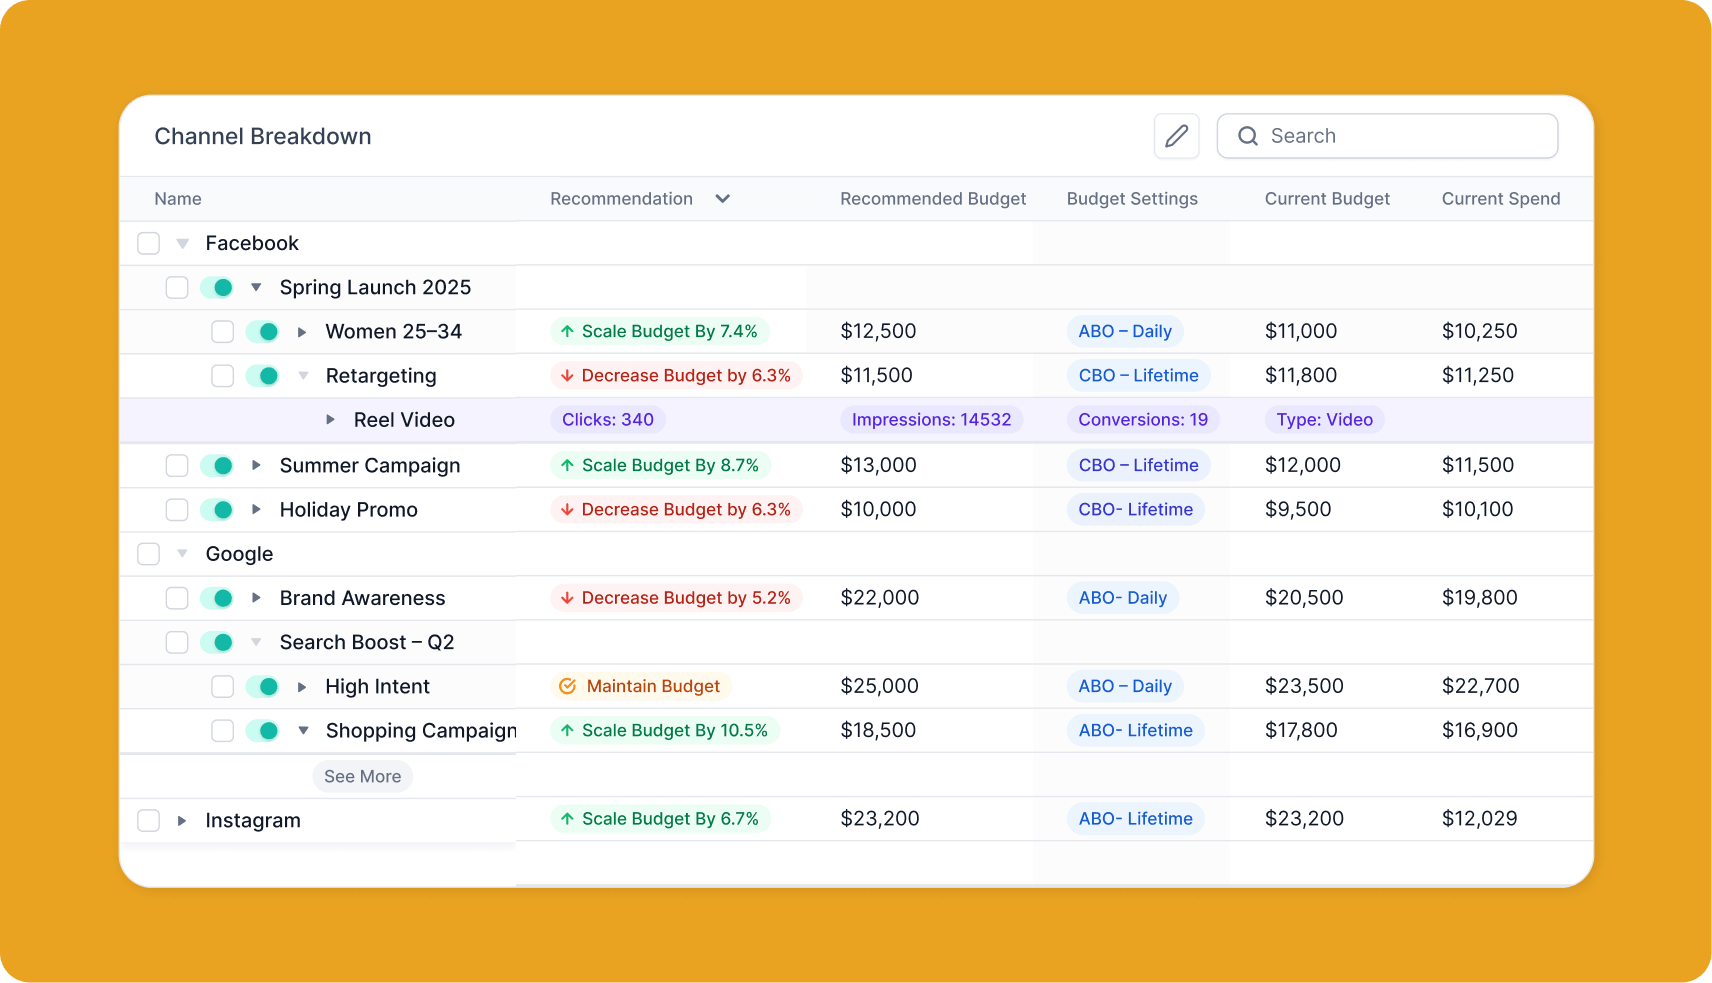Expand the Instagram channel row
The height and width of the screenshot is (983, 1712).
(x=182, y=821)
